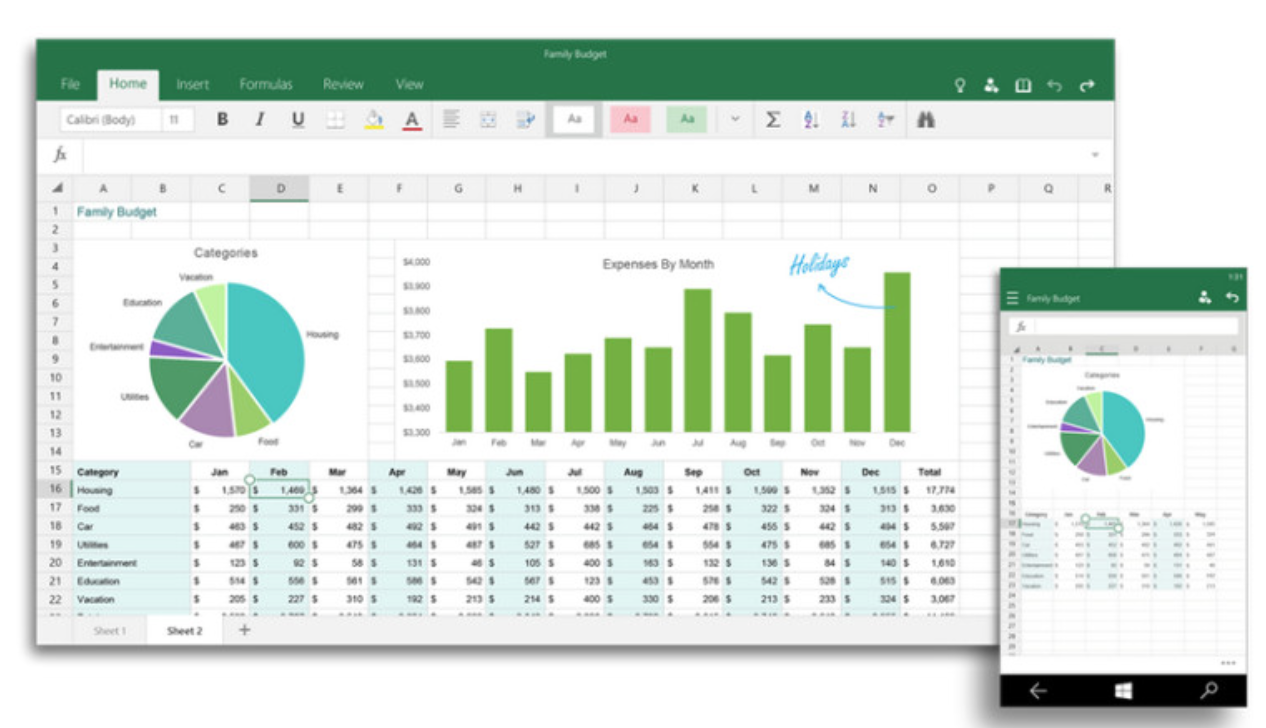
Task: Toggle italic text formatting
Action: pyautogui.click(x=259, y=120)
